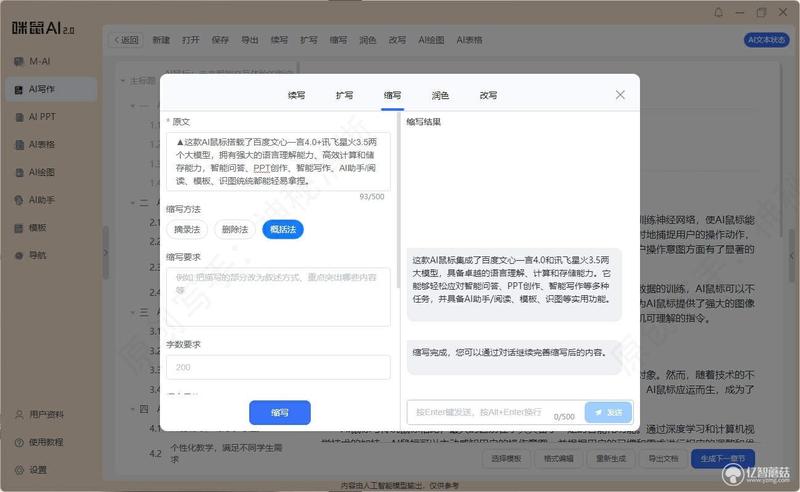Click 新建 in the toolbar
This screenshot has height=492, width=800.
point(161,40)
